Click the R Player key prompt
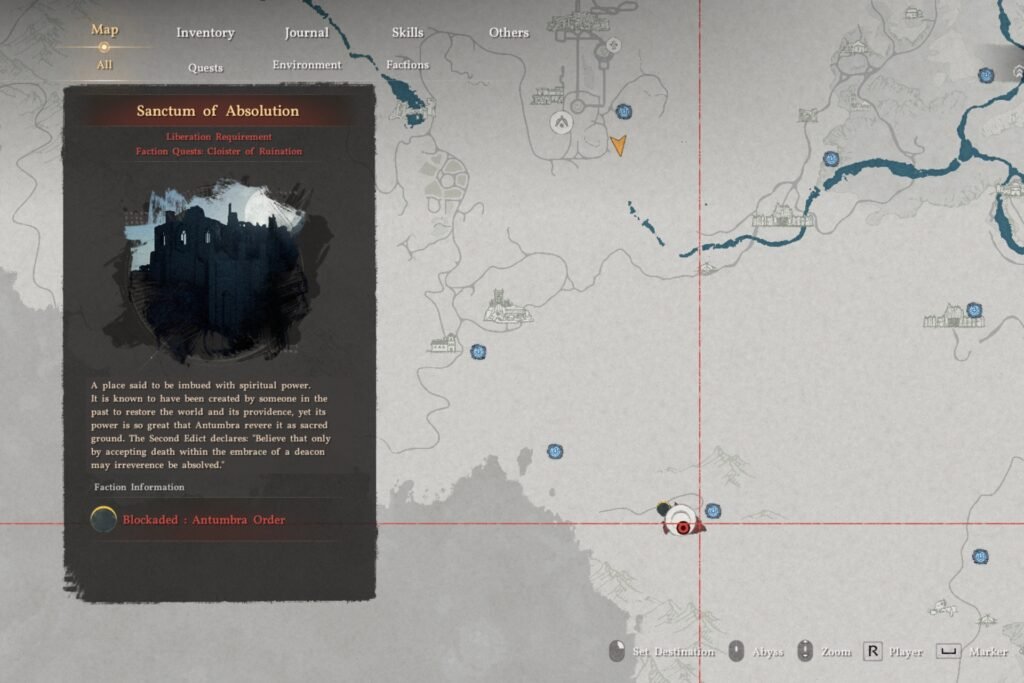 click(871, 652)
